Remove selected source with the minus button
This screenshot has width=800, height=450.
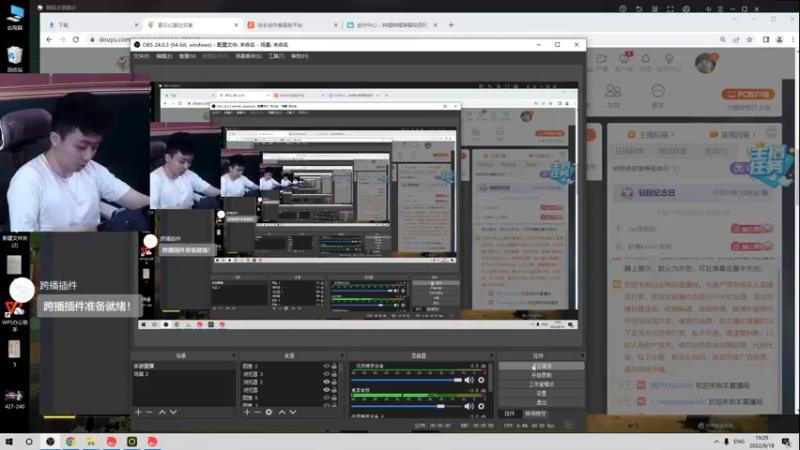[x=258, y=412]
